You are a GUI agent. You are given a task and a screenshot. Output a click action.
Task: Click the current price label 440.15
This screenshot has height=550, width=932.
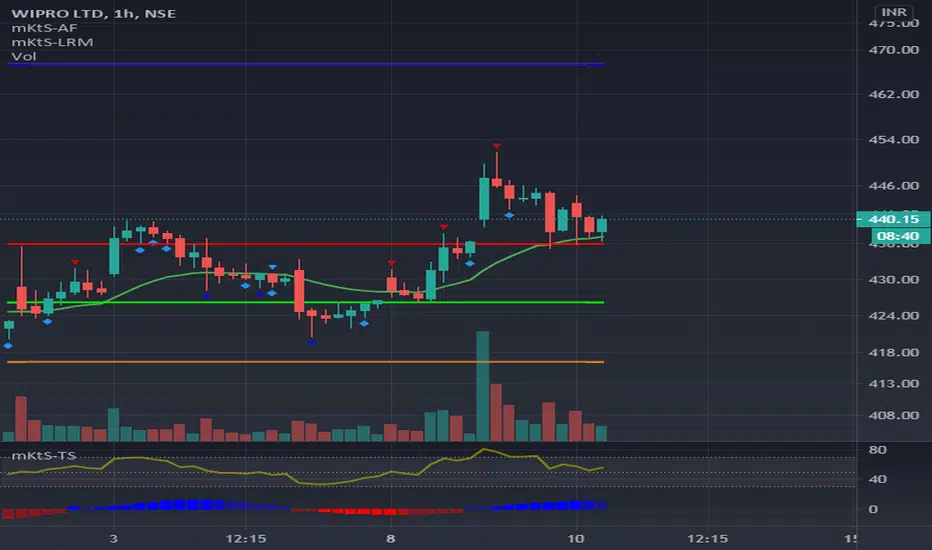(893, 219)
